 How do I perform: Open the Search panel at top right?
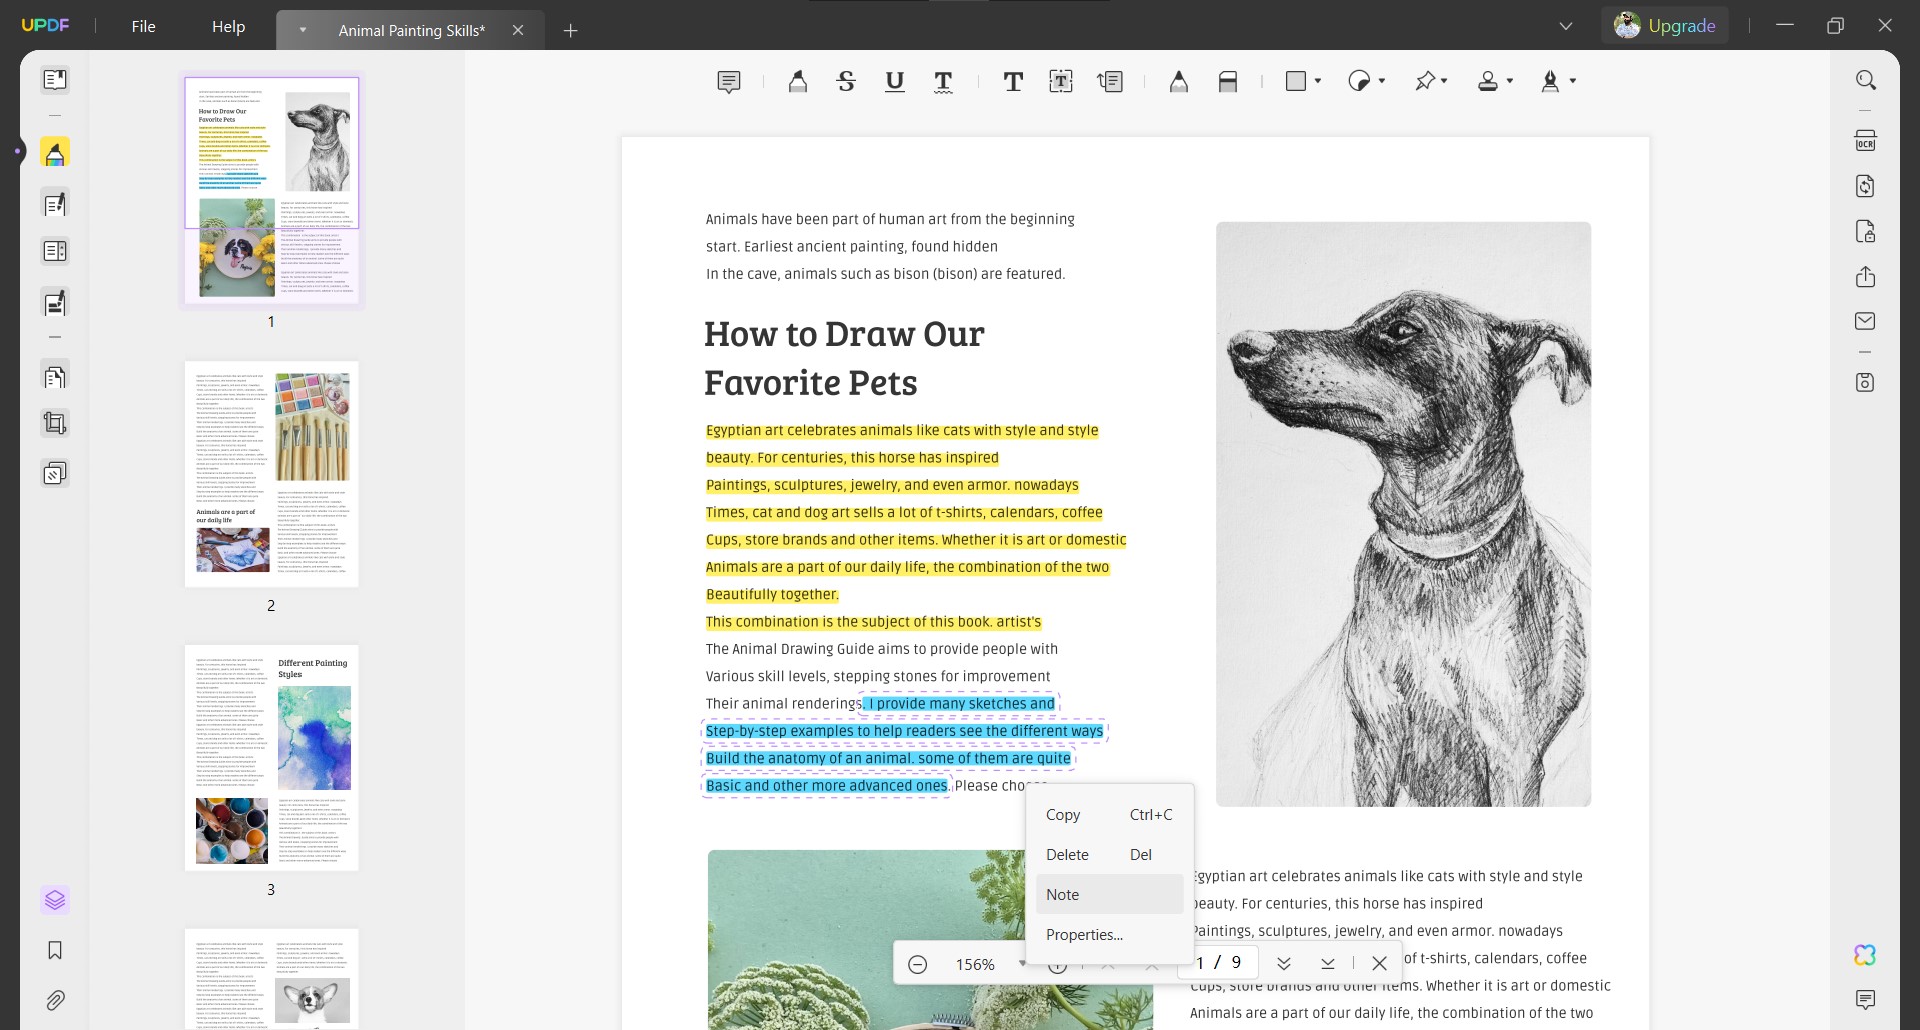tap(1866, 80)
